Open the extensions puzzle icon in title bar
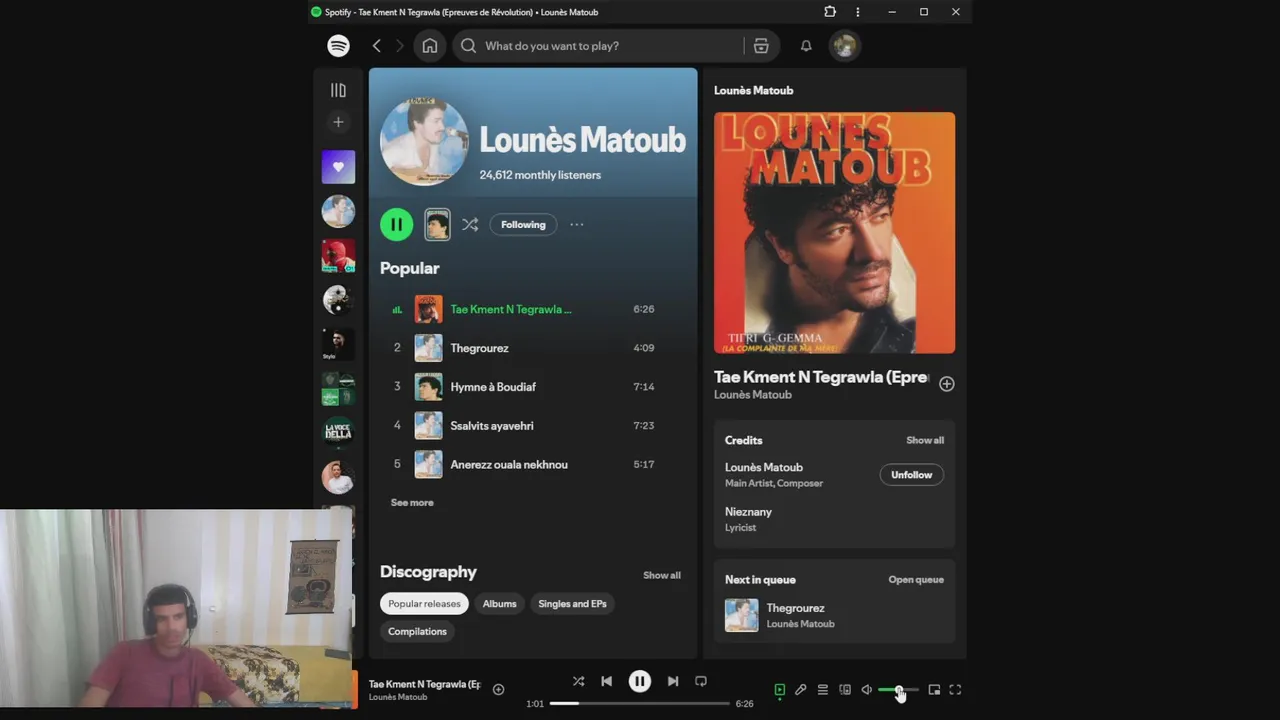 (830, 12)
